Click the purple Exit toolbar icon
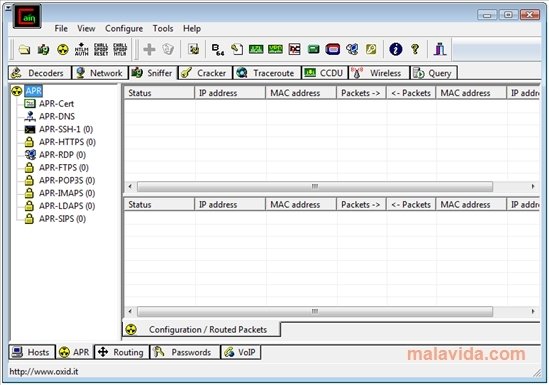549x385 pixels. tap(440, 49)
